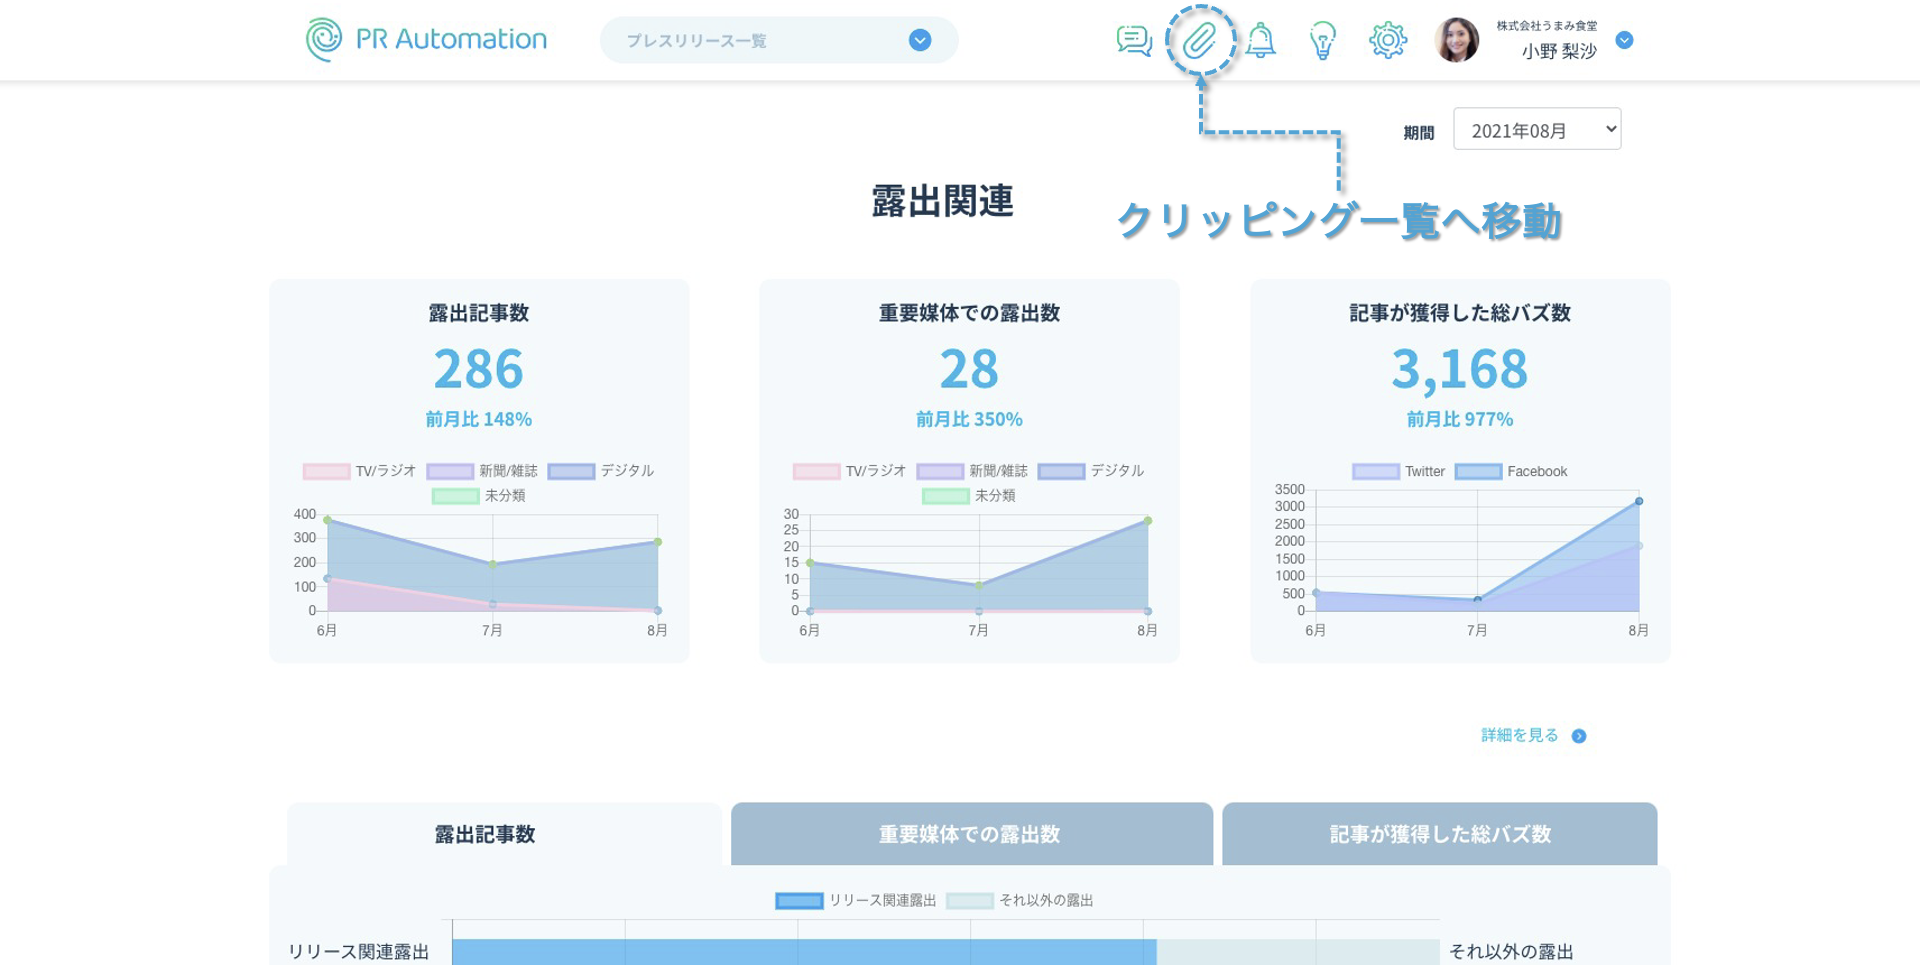Click the lightbulb tips icon

(1323, 41)
